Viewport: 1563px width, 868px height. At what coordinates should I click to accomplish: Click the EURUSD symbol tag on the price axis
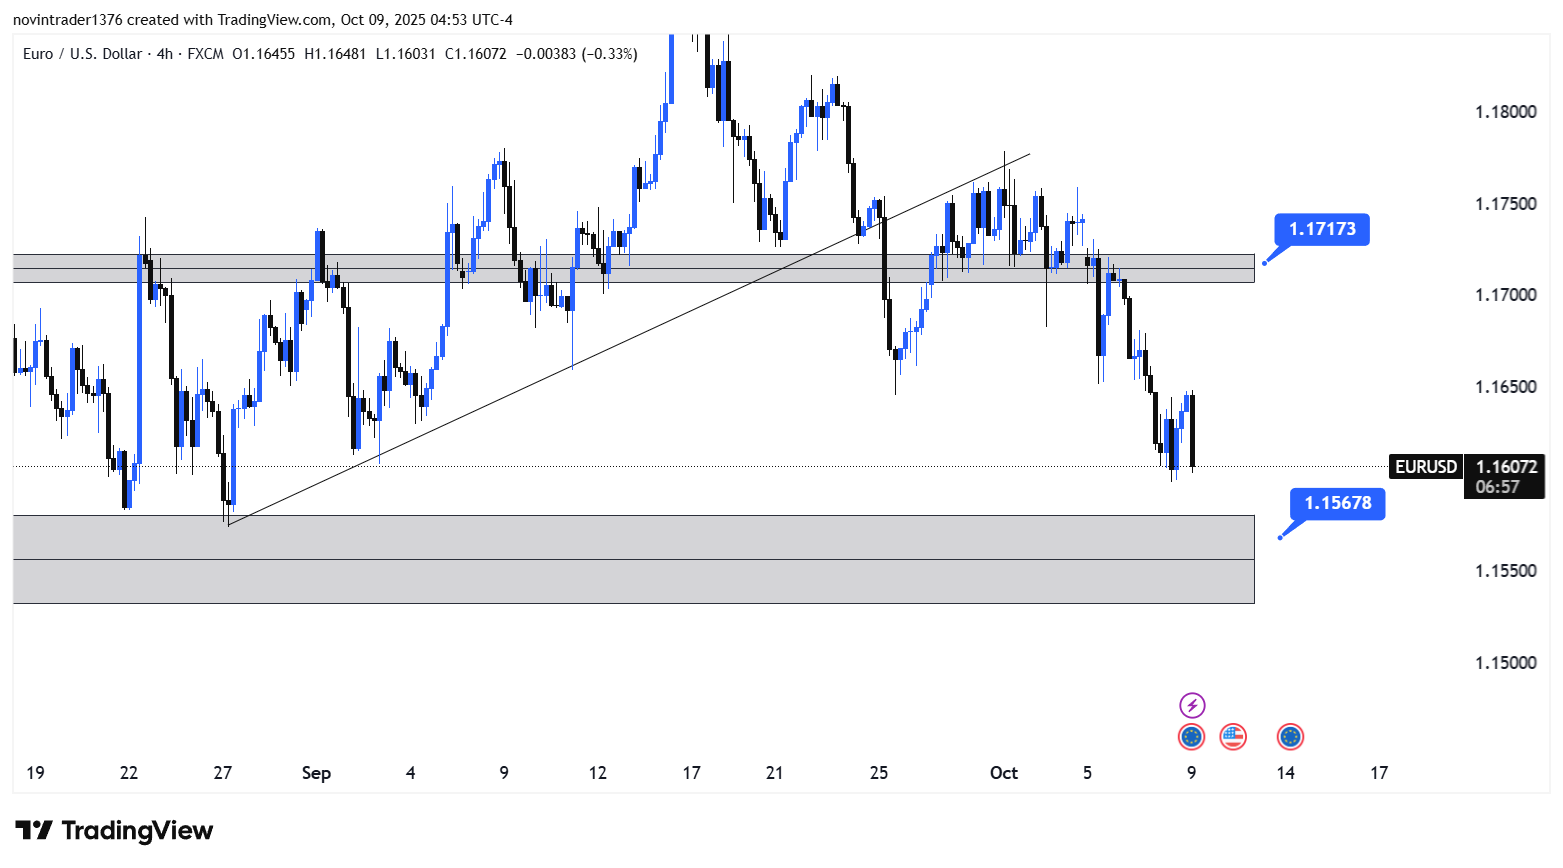[x=1425, y=467]
